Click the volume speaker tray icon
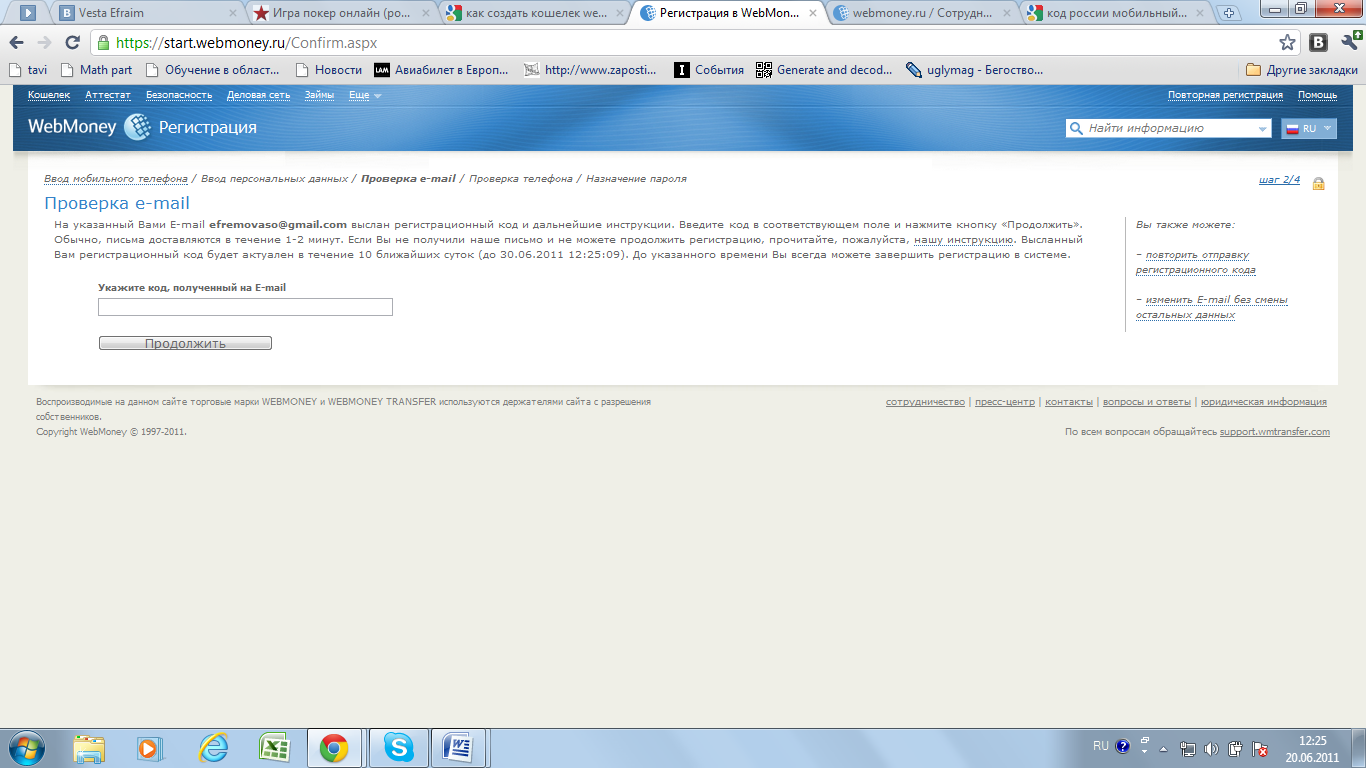The width and height of the screenshot is (1366, 768). point(1211,748)
